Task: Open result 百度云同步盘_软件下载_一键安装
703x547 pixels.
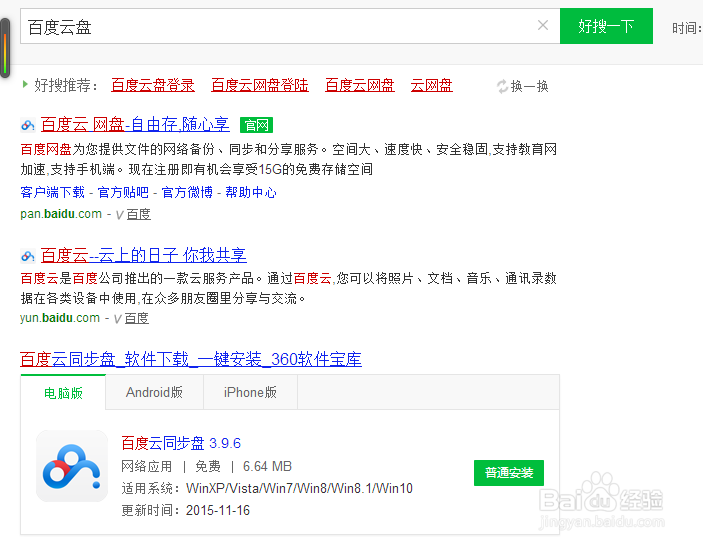Action: point(191,359)
